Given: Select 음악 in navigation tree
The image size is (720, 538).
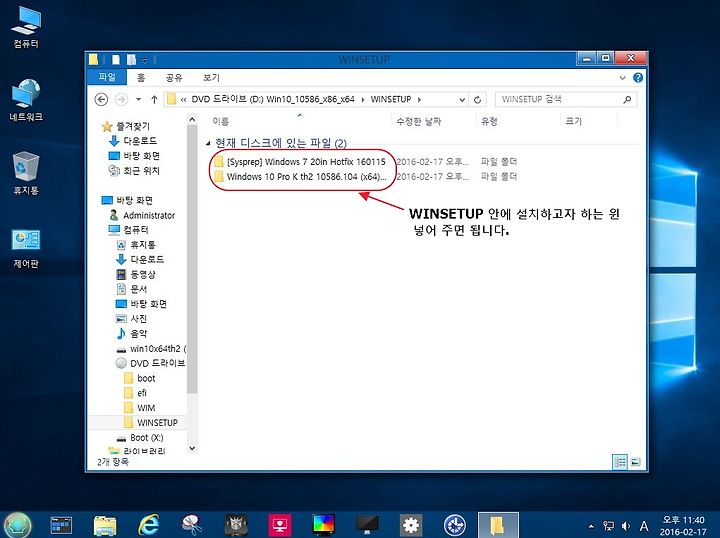Looking at the screenshot, I should (132, 333).
